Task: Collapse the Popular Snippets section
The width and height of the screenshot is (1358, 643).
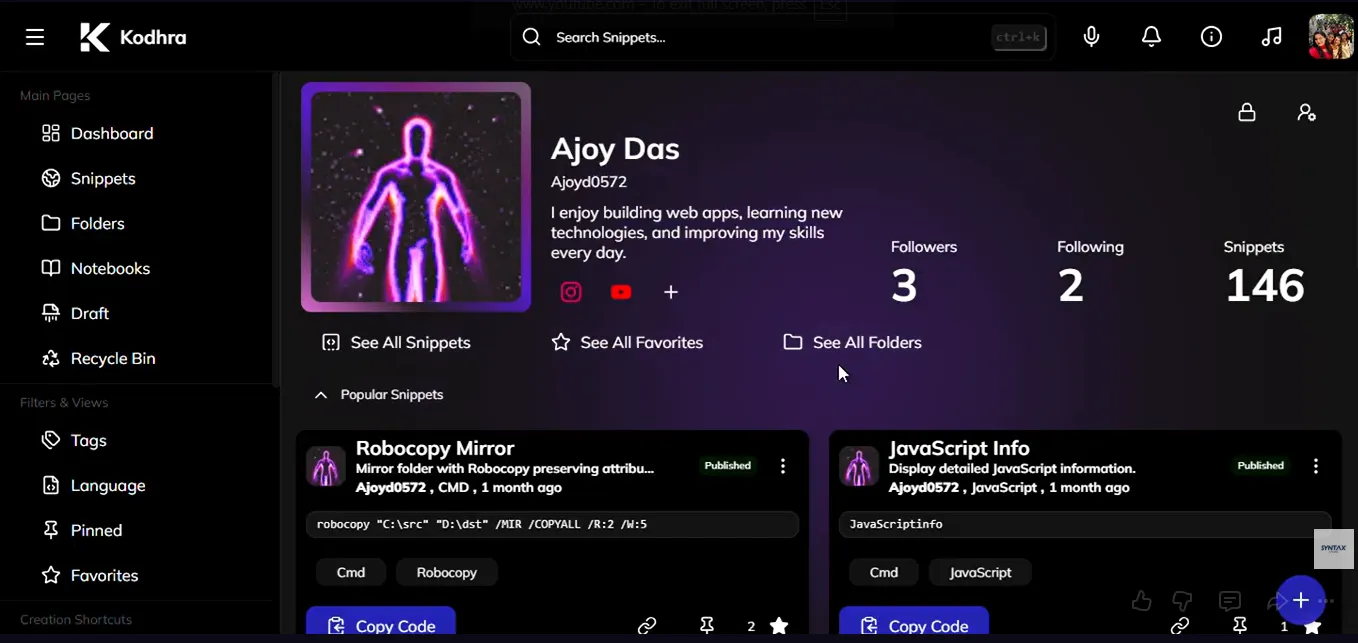Action: tap(321, 395)
